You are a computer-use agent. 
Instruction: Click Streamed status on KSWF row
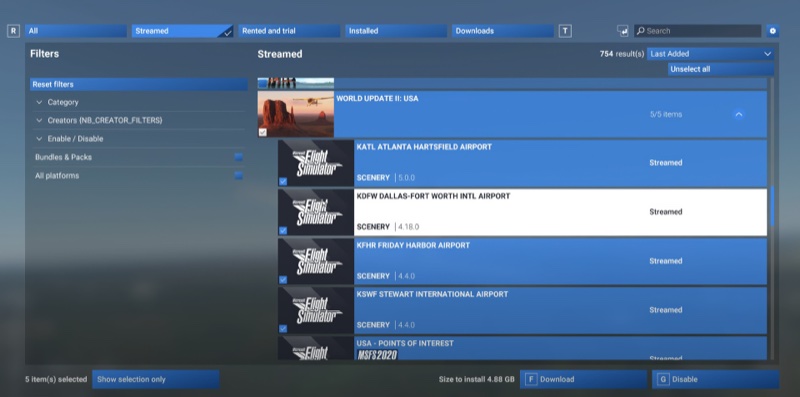coord(666,310)
